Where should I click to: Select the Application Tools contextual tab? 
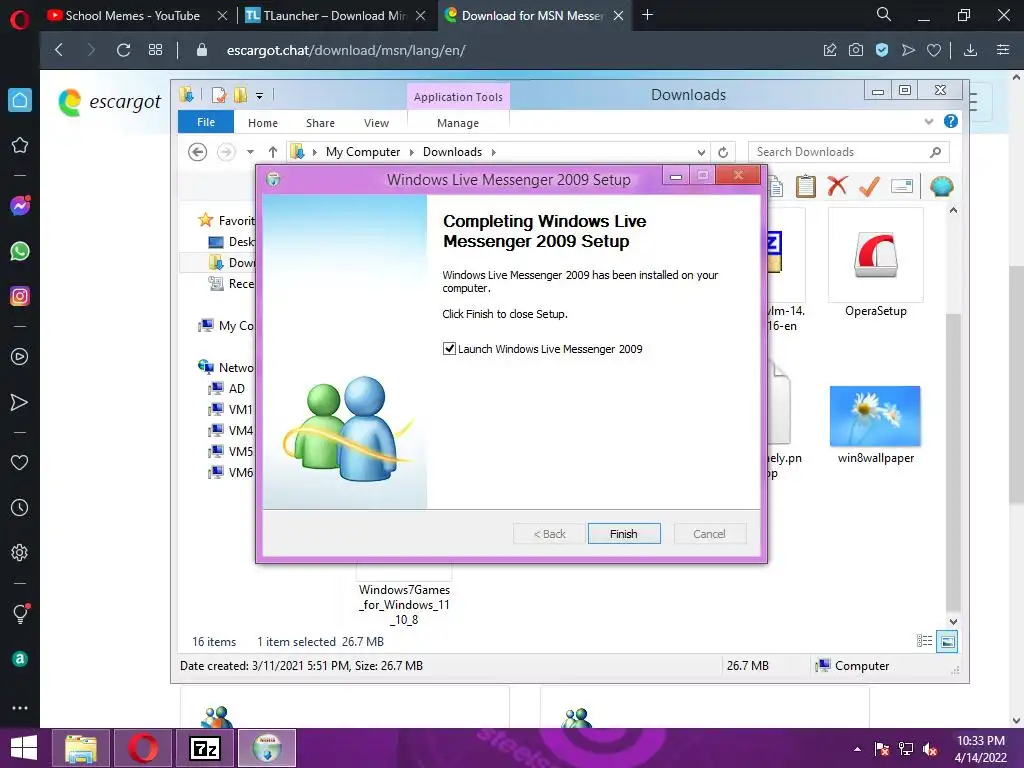point(458,97)
